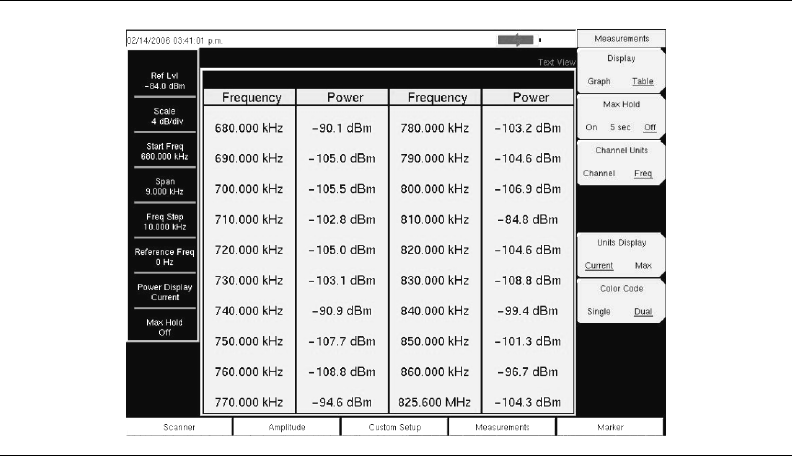The height and width of the screenshot is (456, 792).
Task: Select the 700.000 kHz frequency cell
Action: coord(249,189)
